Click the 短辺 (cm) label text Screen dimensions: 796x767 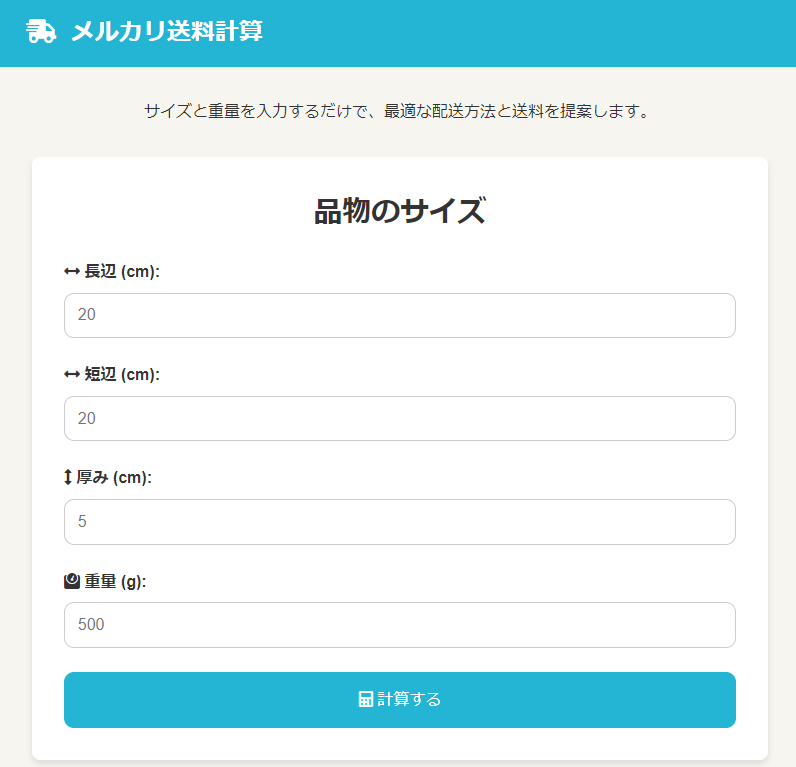coord(122,374)
